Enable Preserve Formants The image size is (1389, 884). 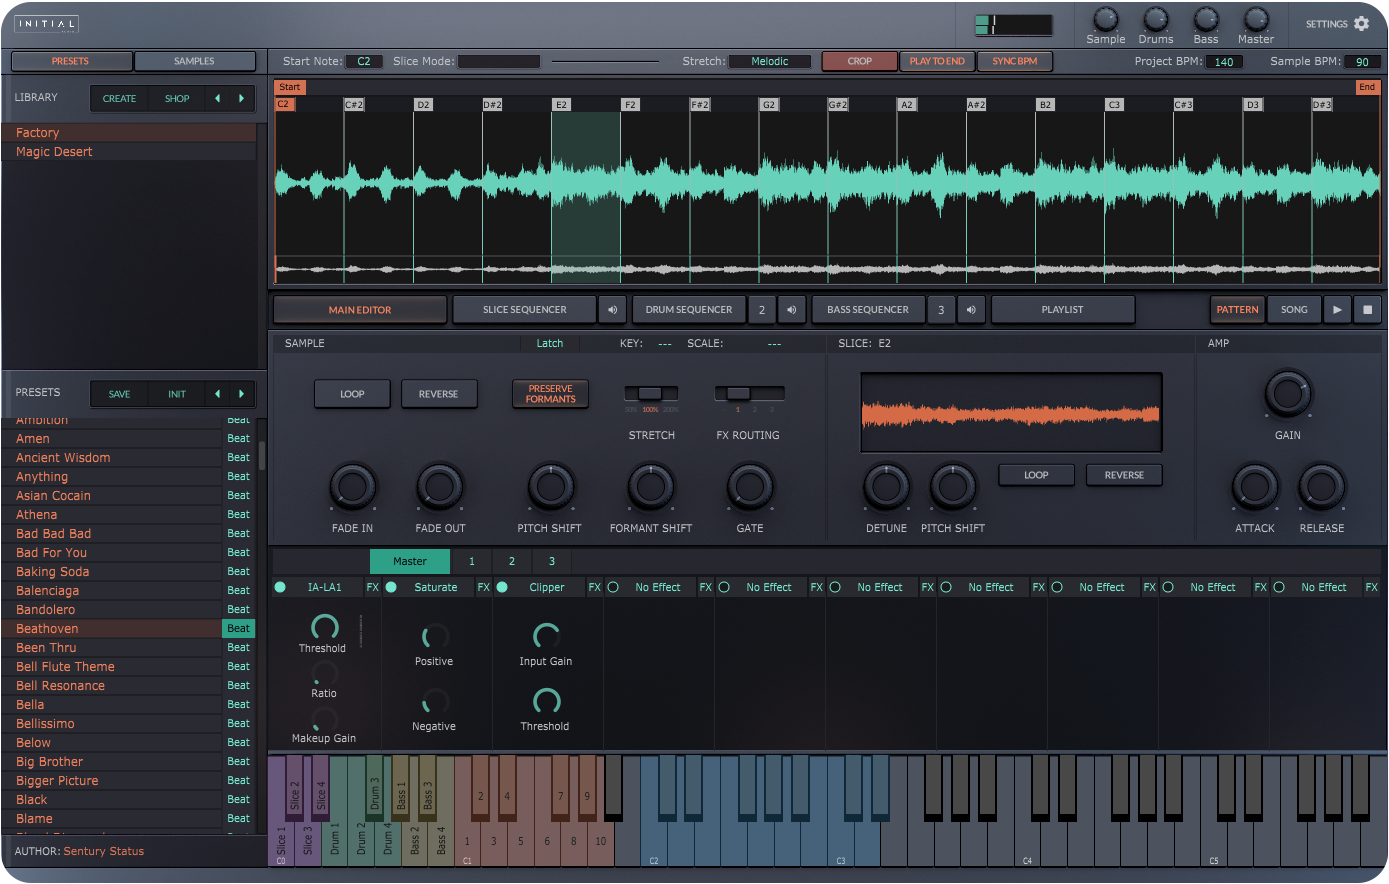(x=550, y=394)
